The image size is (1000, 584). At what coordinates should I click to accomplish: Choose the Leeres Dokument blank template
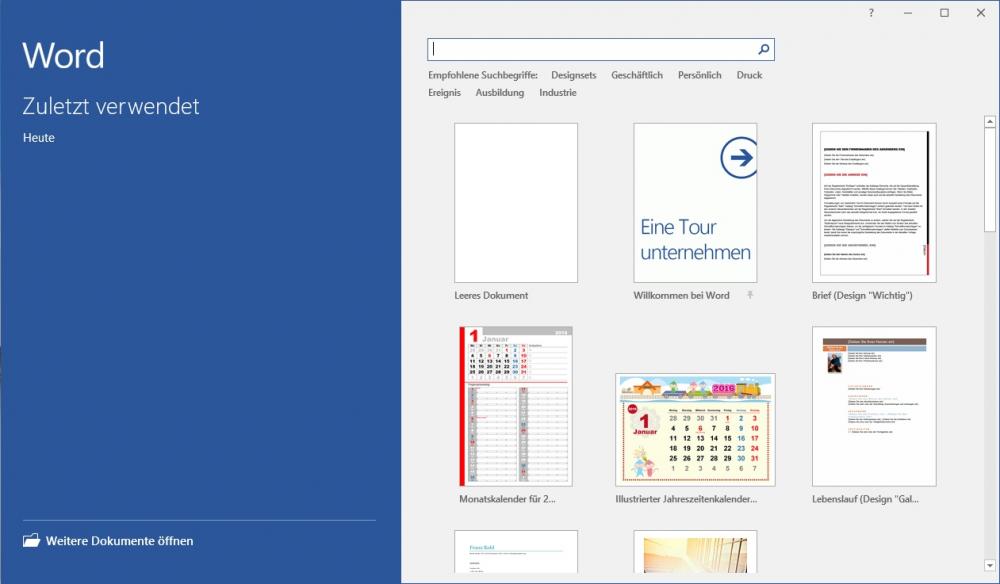[x=516, y=203]
